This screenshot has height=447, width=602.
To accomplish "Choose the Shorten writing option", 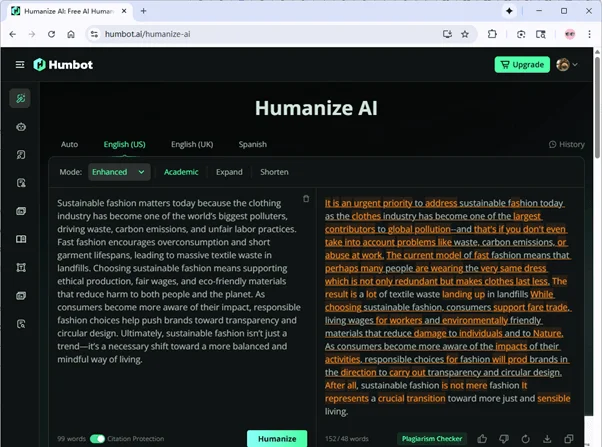I will pos(274,172).
